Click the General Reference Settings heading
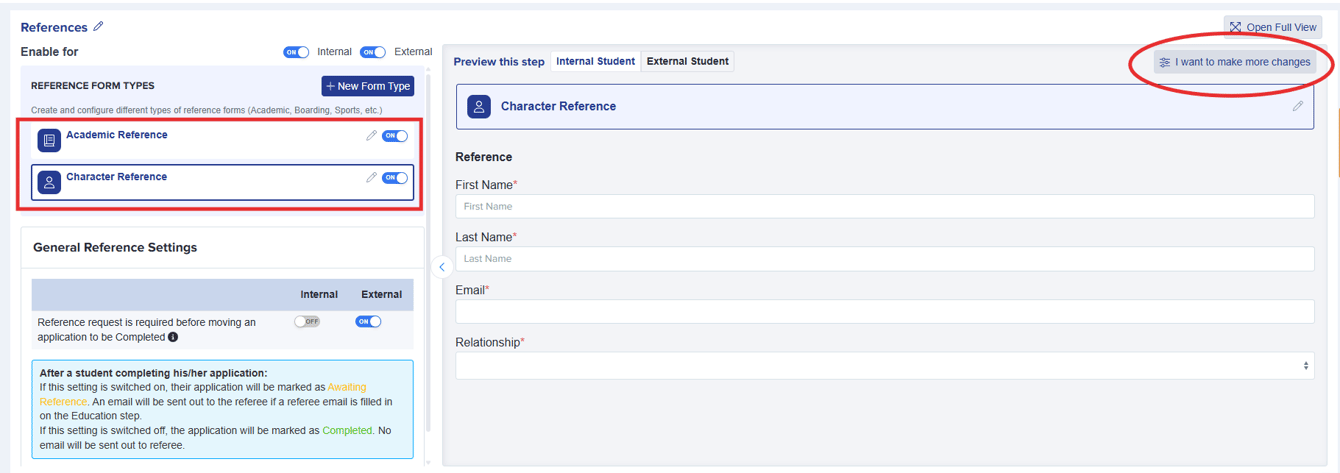1340x473 pixels. coord(115,247)
